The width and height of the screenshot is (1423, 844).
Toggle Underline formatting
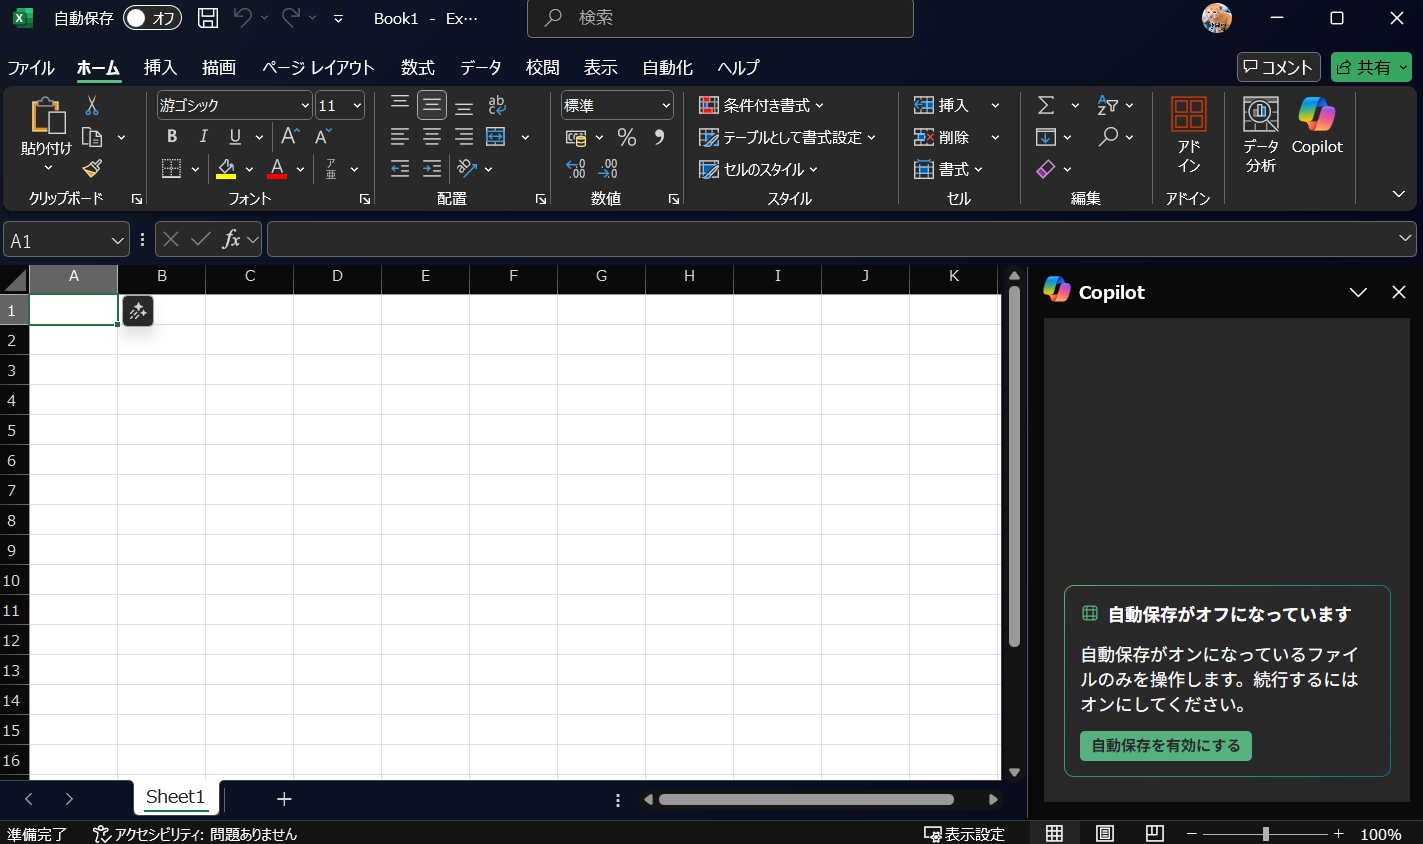click(235, 136)
